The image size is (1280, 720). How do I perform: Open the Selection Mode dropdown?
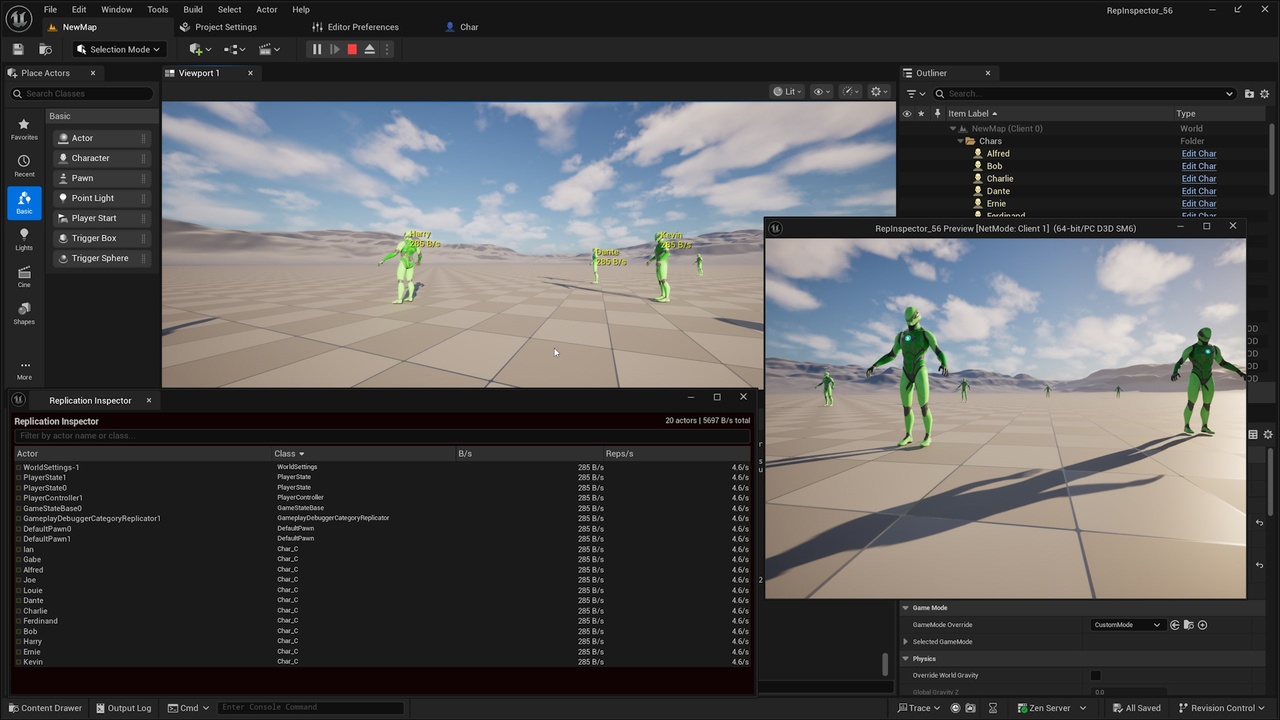click(118, 49)
